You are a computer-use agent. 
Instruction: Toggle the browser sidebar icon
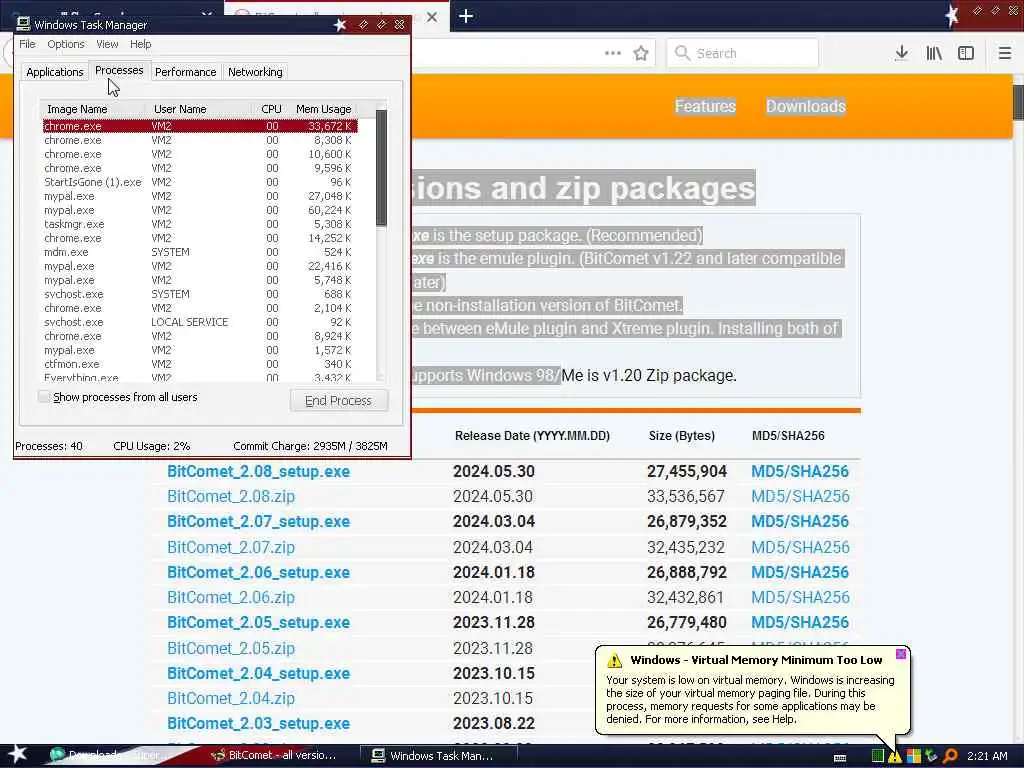[x=966, y=53]
